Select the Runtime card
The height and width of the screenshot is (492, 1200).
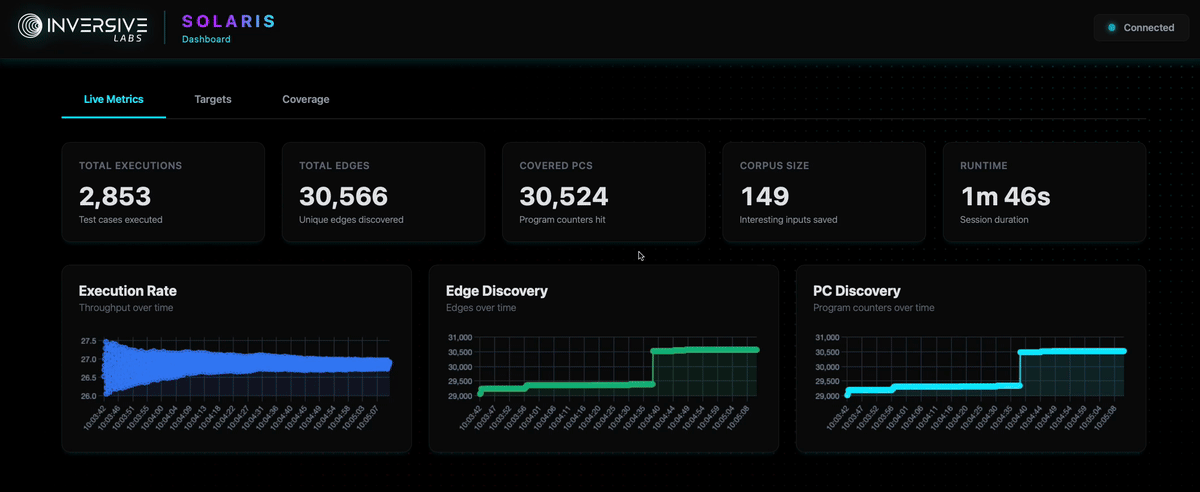pyautogui.click(x=1044, y=192)
